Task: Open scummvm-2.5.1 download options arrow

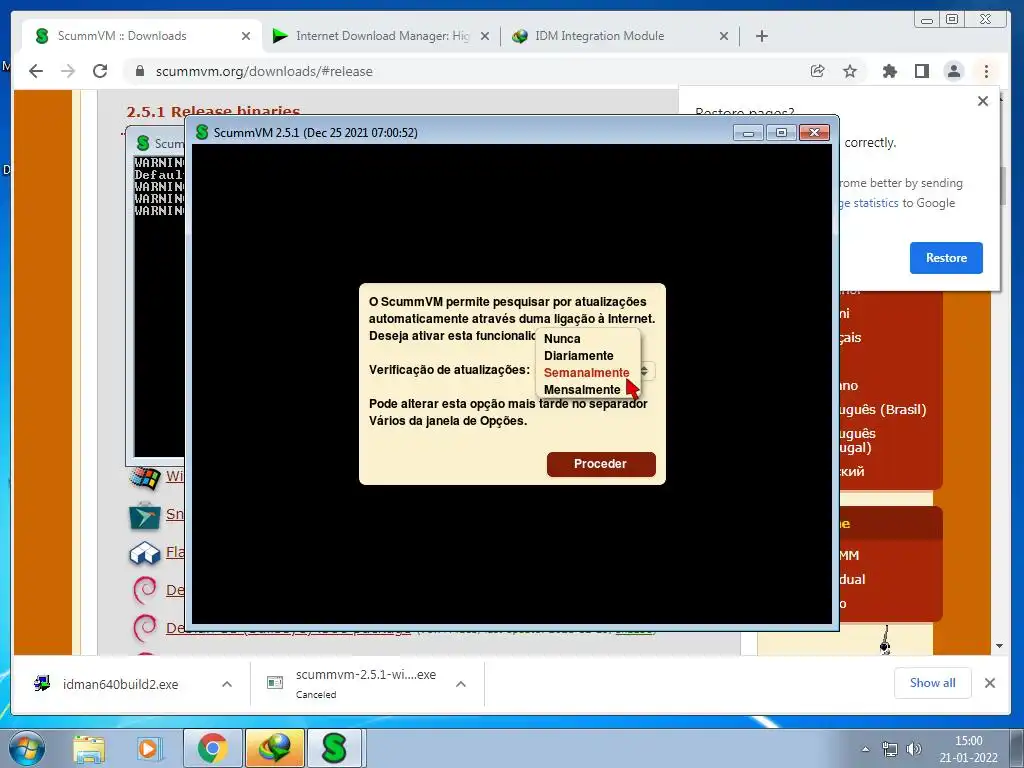Action: click(460, 684)
